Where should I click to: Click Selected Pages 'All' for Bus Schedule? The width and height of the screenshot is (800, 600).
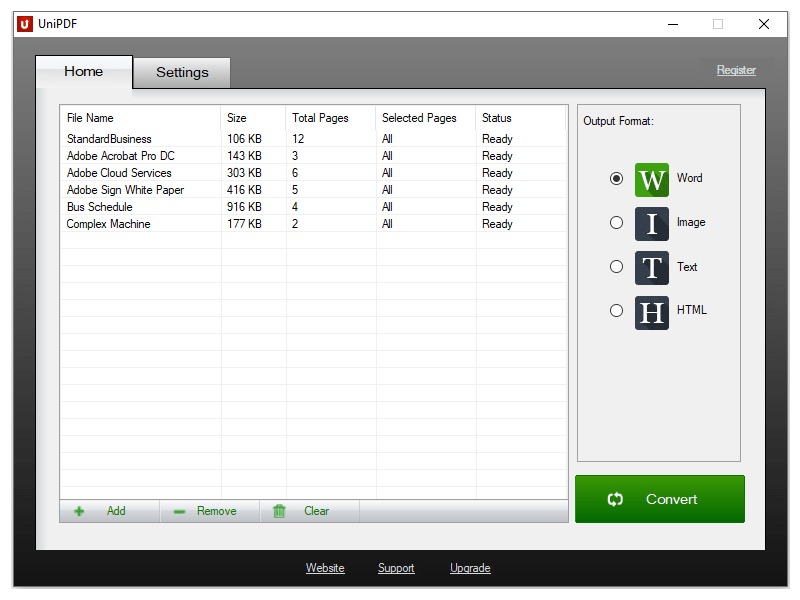click(387, 207)
